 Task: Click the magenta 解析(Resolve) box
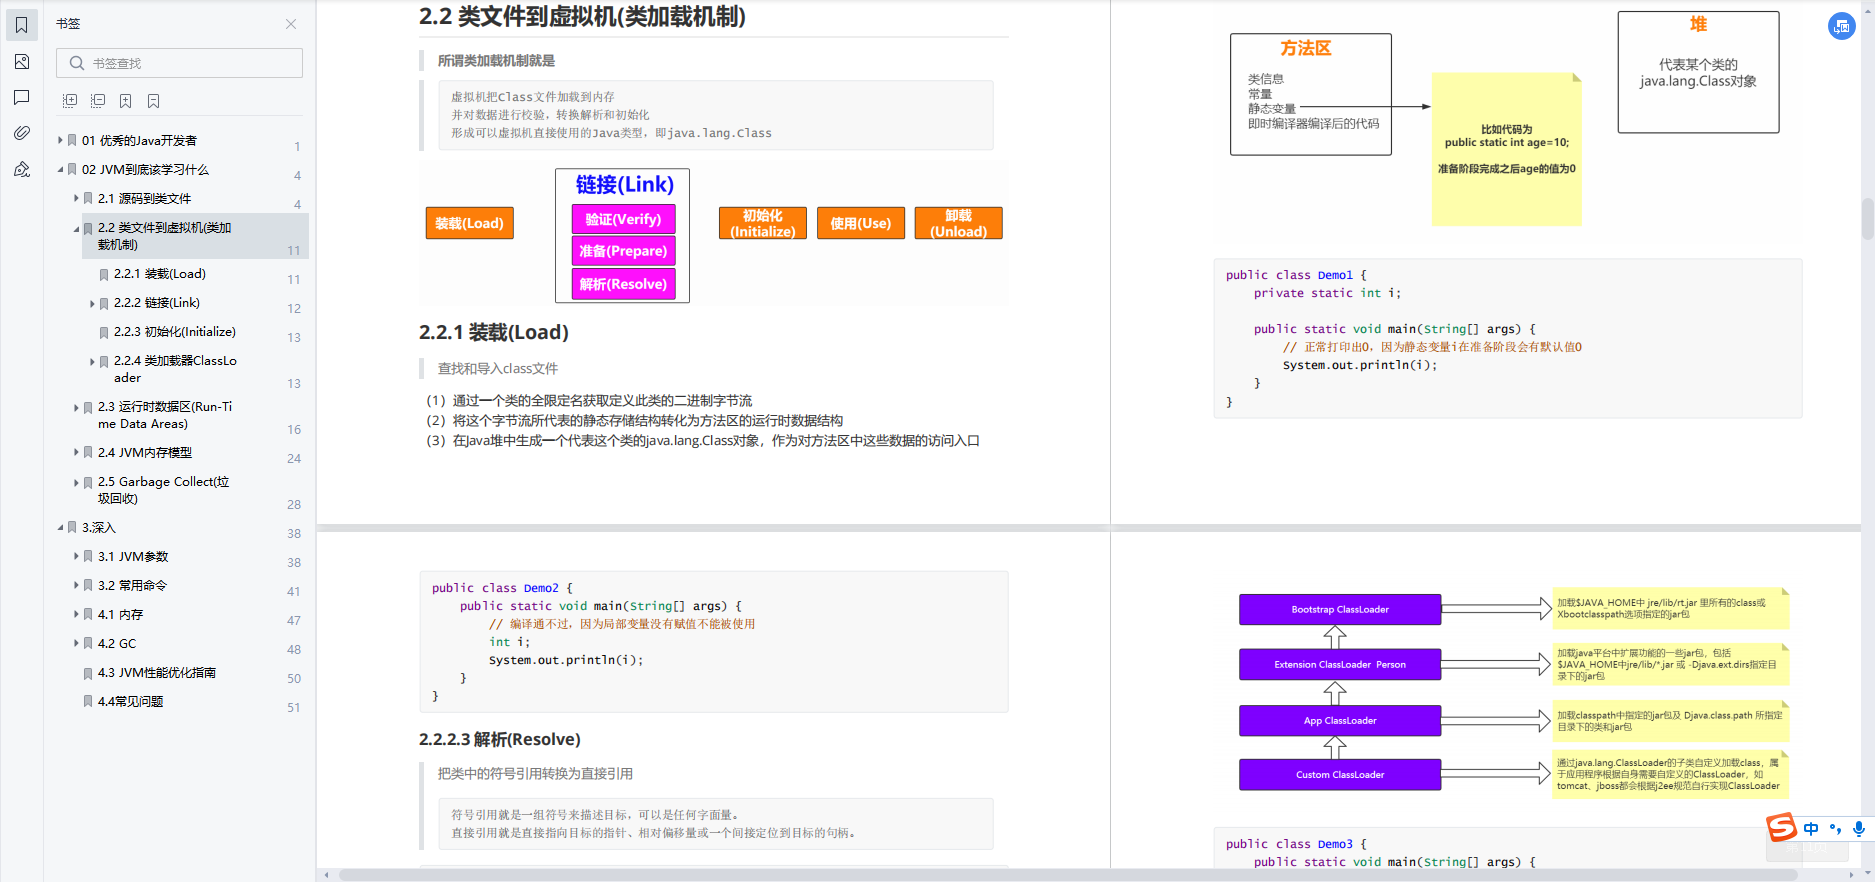pos(623,284)
